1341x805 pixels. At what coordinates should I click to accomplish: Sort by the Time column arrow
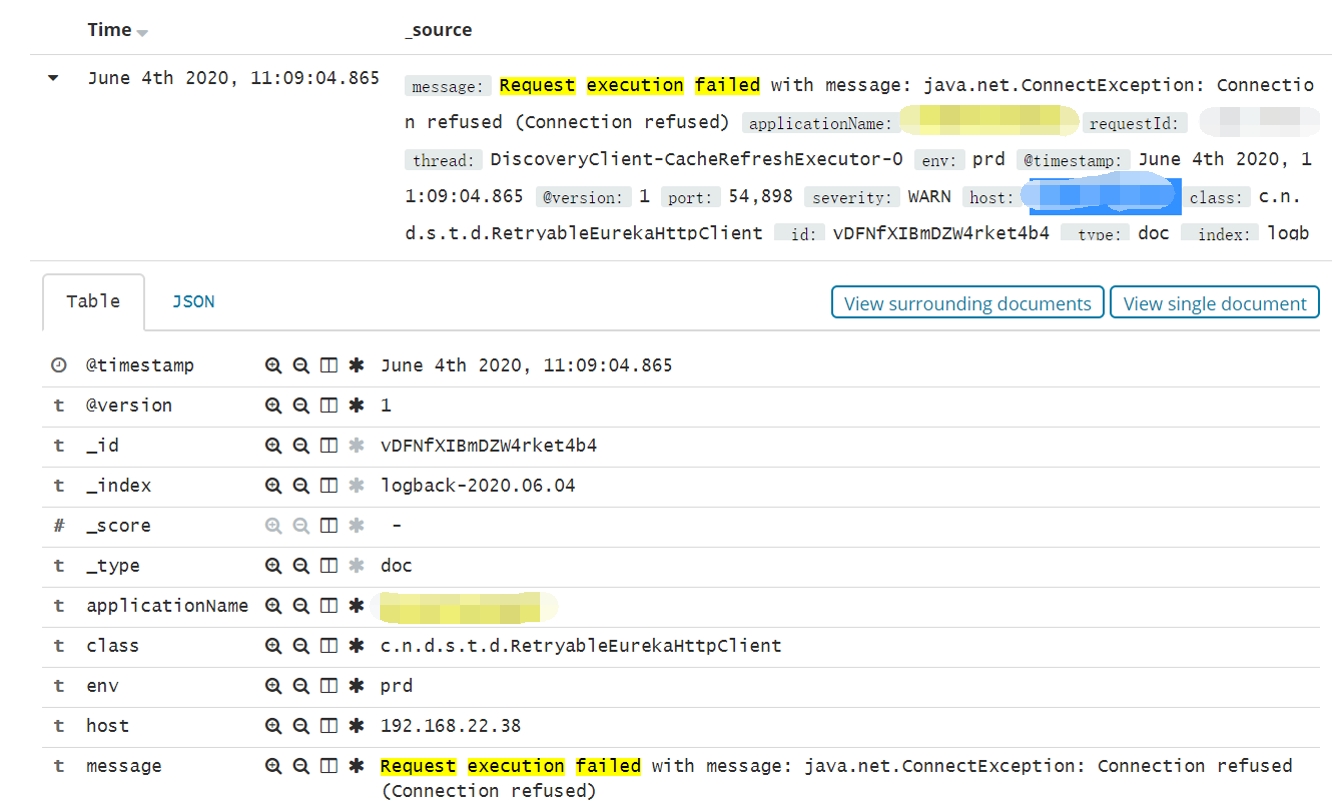coord(142,32)
